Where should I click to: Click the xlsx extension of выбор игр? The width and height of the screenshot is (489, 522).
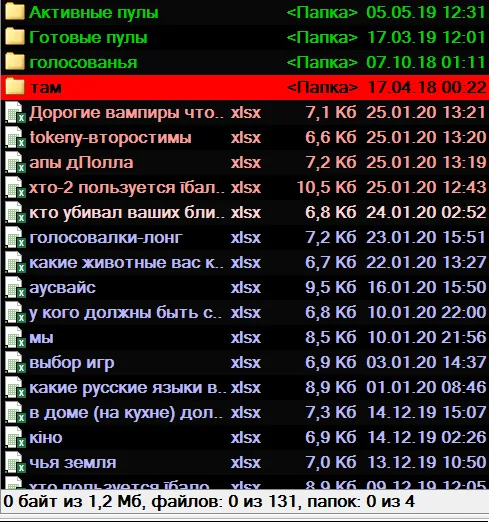point(246,362)
